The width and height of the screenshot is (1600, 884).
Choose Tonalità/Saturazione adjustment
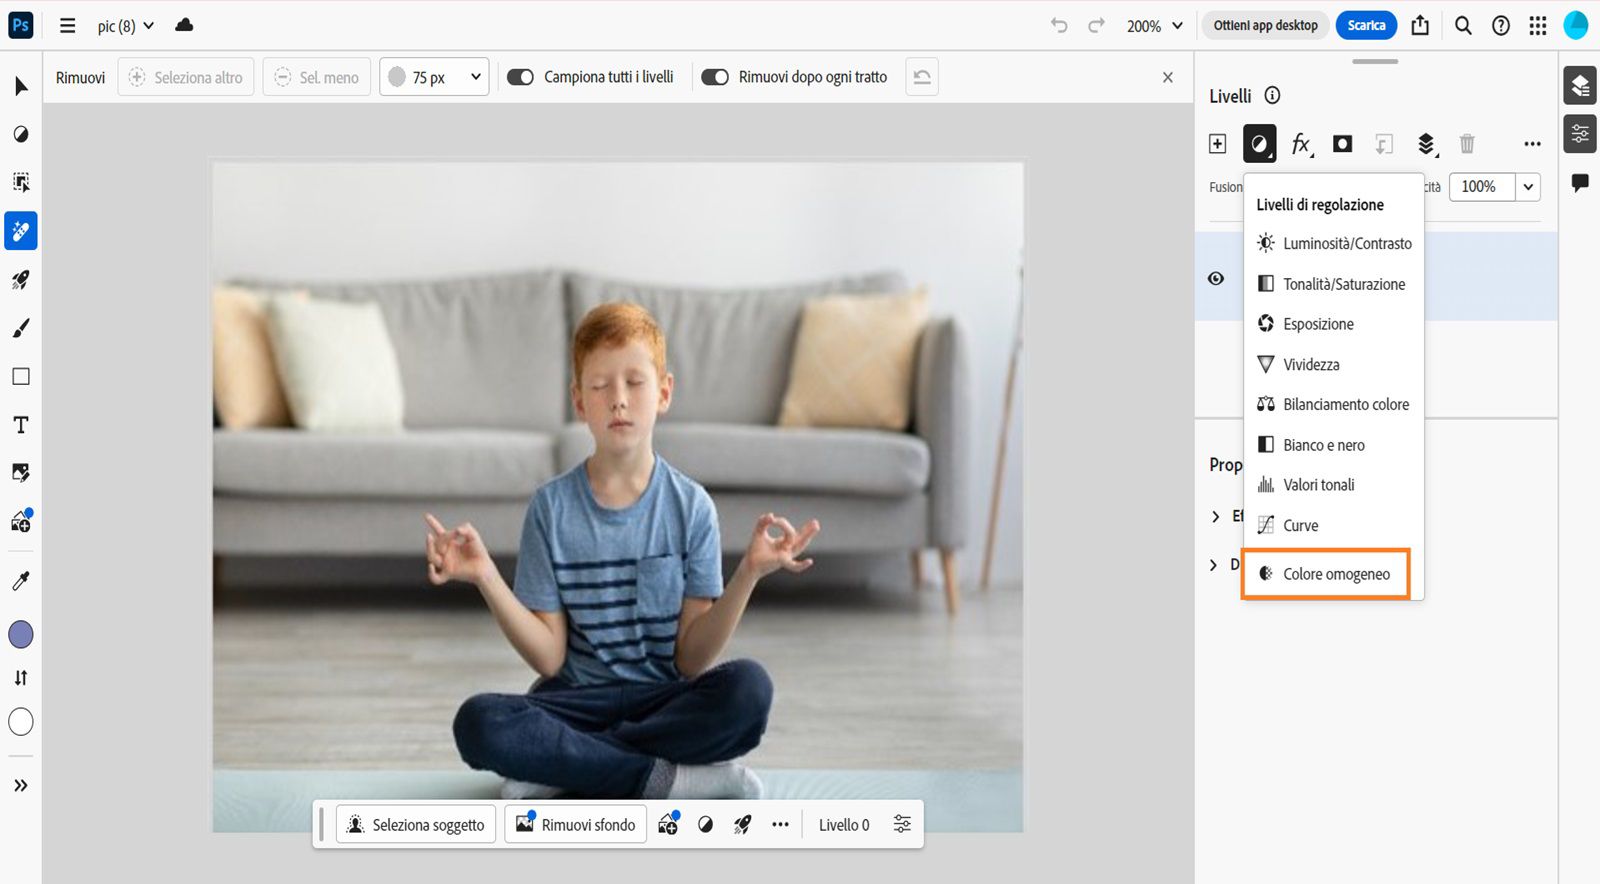(1334, 284)
